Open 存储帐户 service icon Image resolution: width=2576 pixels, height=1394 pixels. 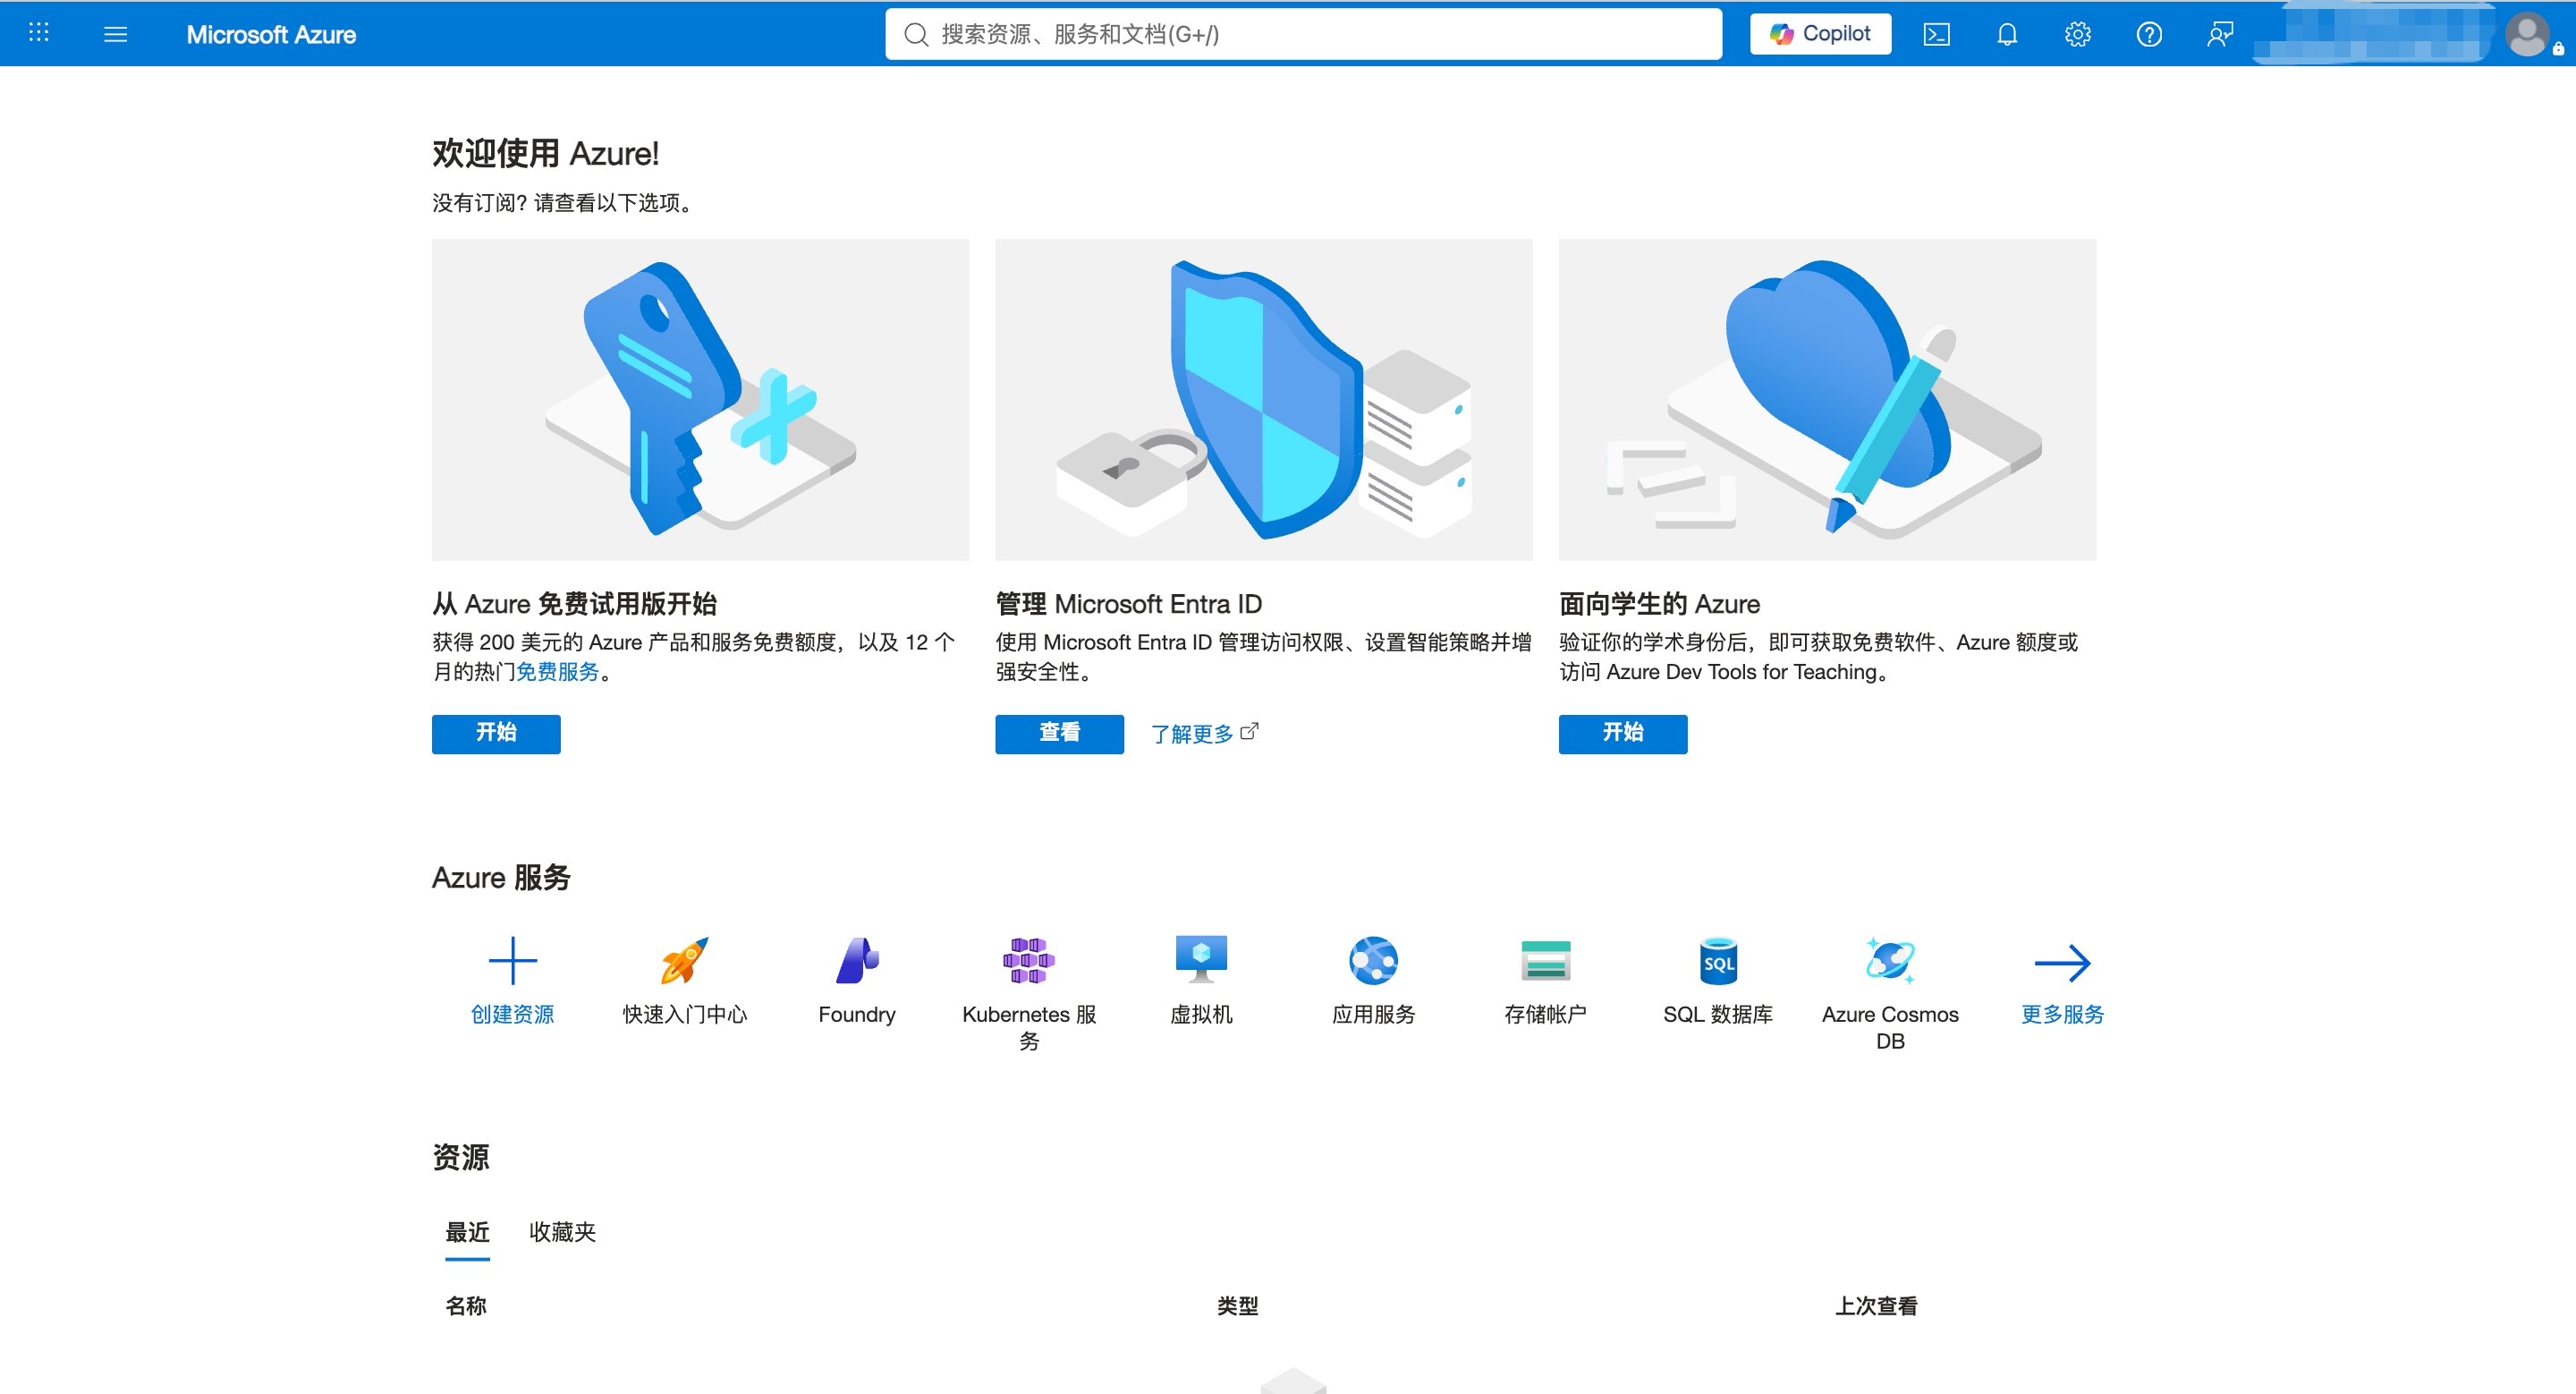[x=1545, y=960]
